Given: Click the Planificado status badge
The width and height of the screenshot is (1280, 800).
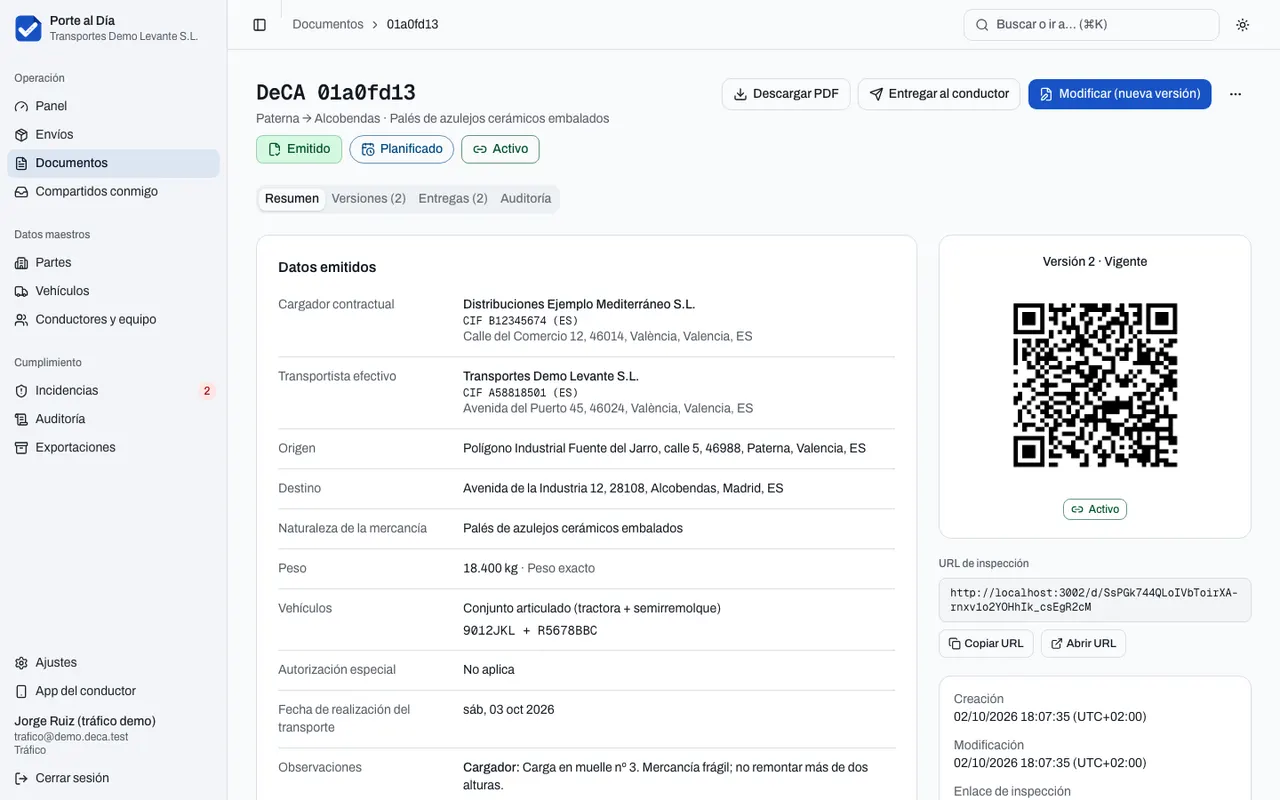Looking at the screenshot, I should (x=401, y=149).
